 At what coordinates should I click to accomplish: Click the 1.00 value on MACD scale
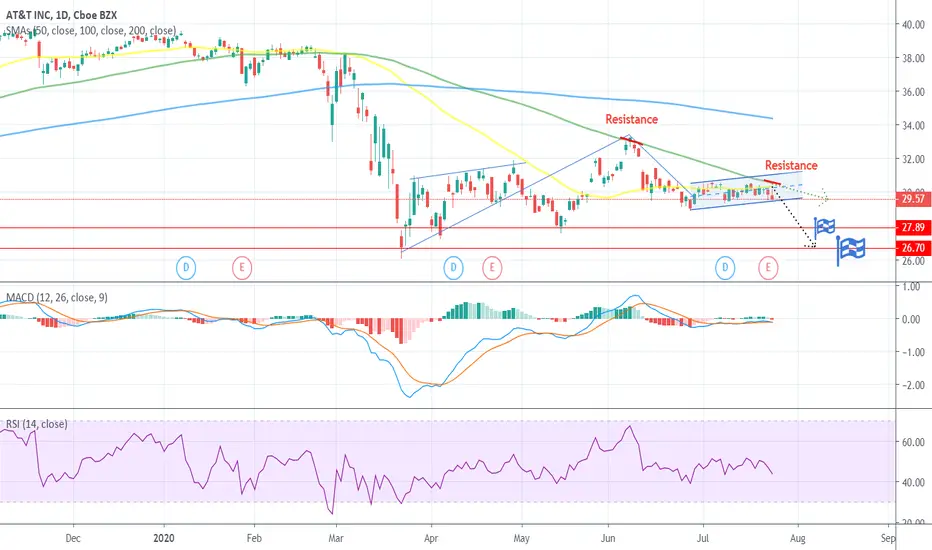pos(911,287)
